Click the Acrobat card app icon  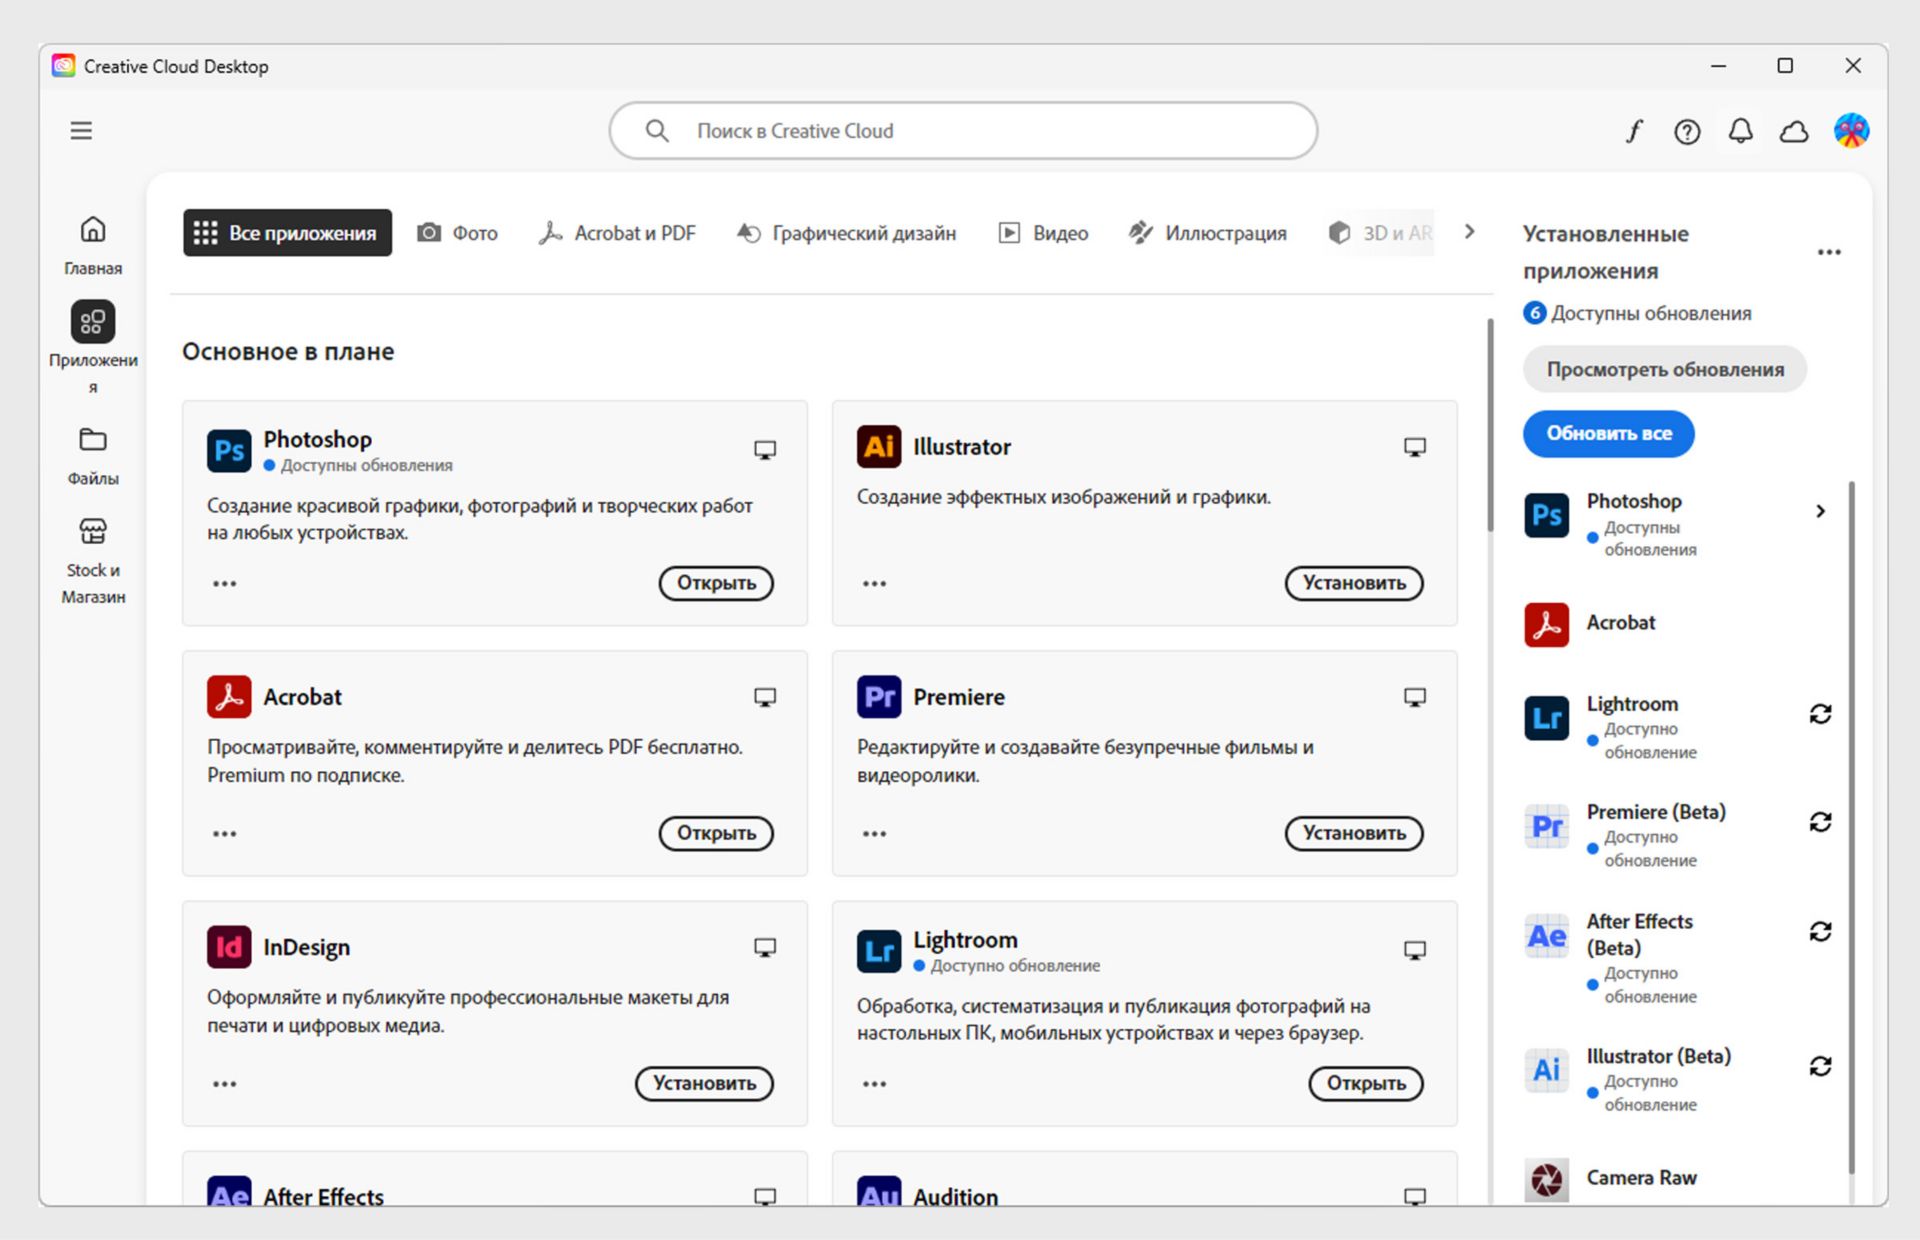coord(229,697)
